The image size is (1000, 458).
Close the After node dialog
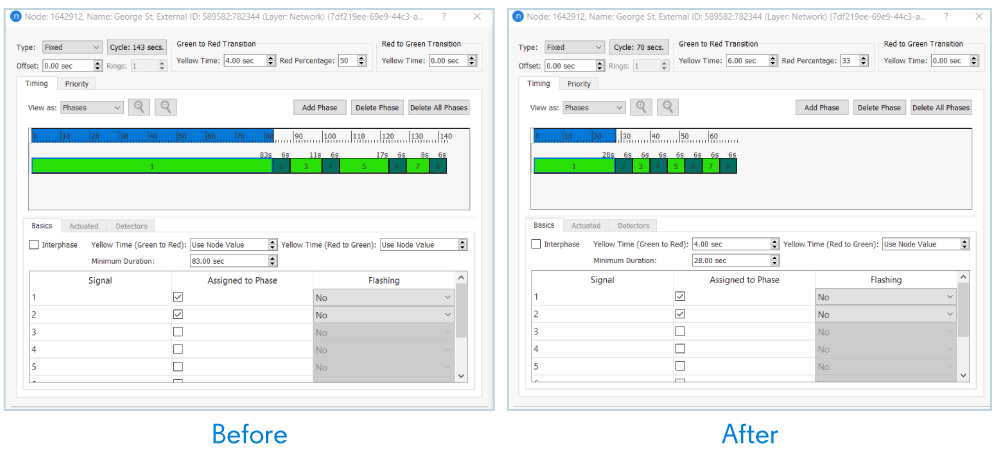point(979,17)
